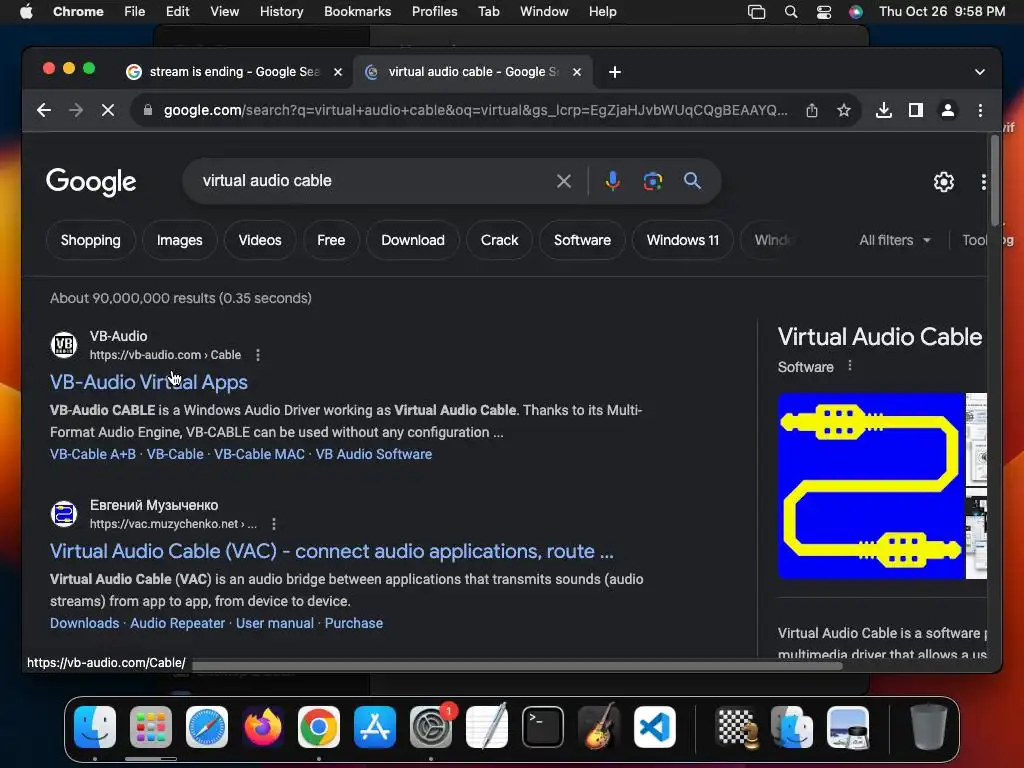
Task: Start voice search with microphone
Action: click(x=613, y=181)
